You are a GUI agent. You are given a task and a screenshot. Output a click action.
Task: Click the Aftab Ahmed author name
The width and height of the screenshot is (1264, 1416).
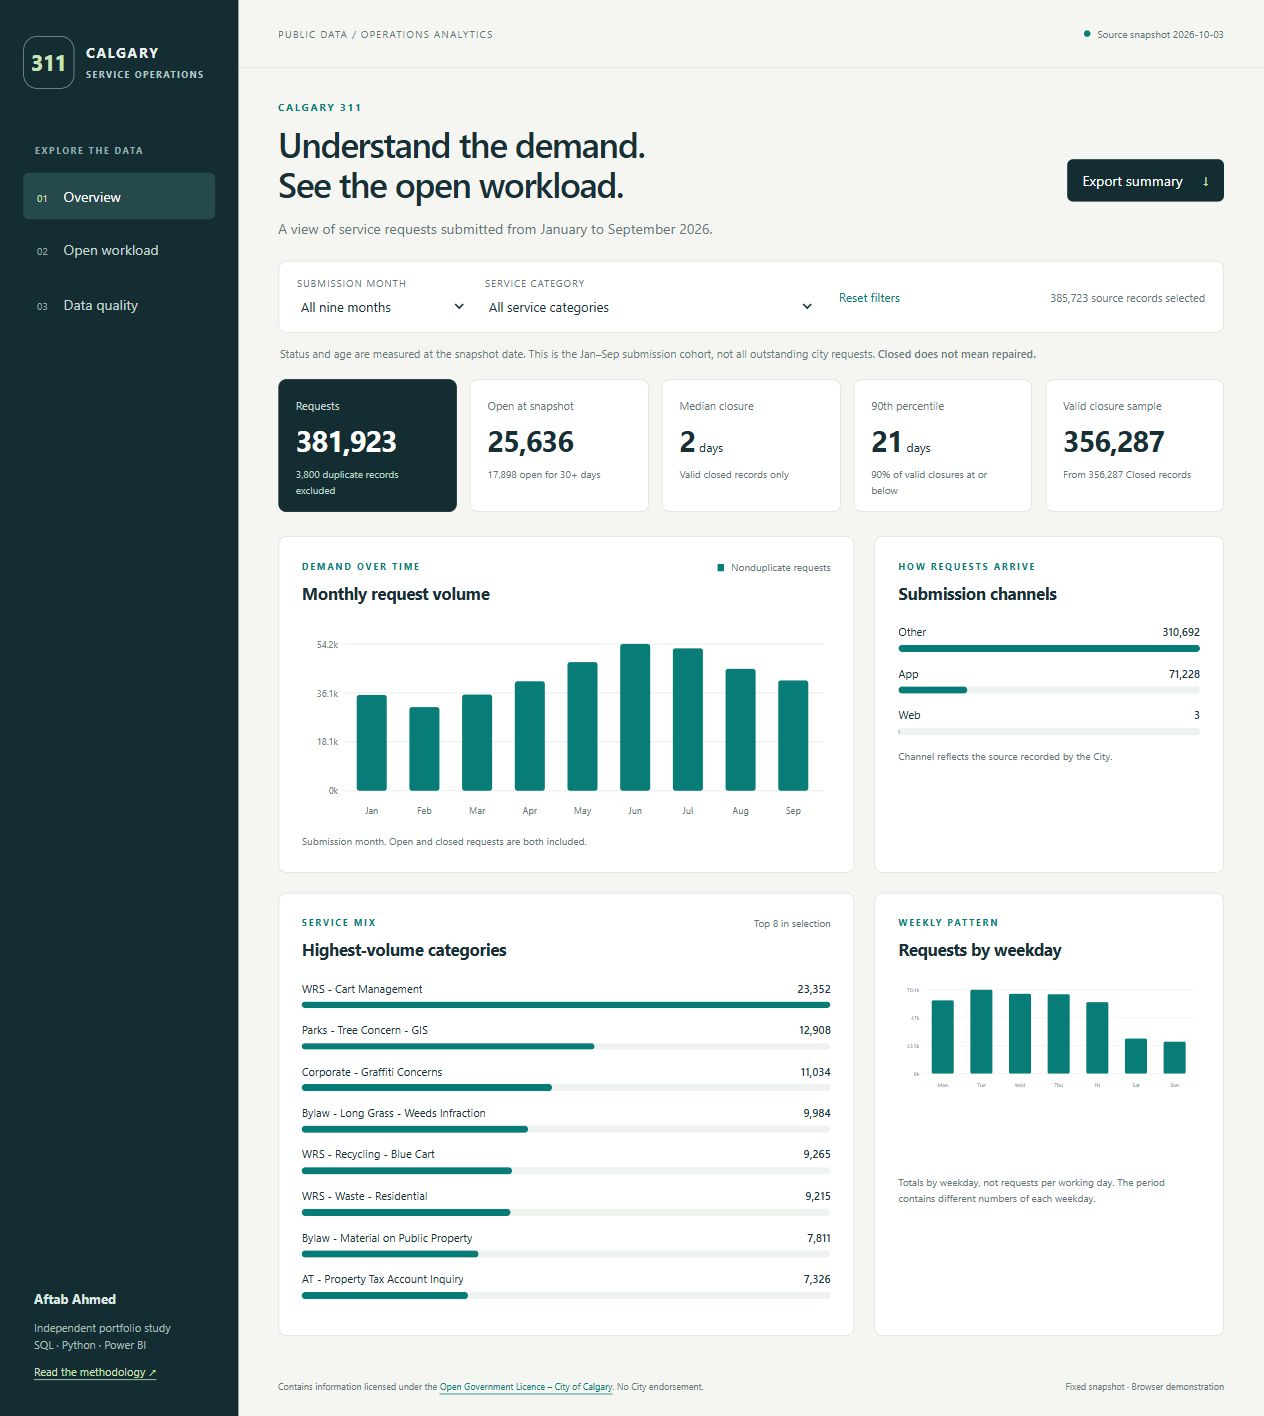click(x=75, y=1299)
